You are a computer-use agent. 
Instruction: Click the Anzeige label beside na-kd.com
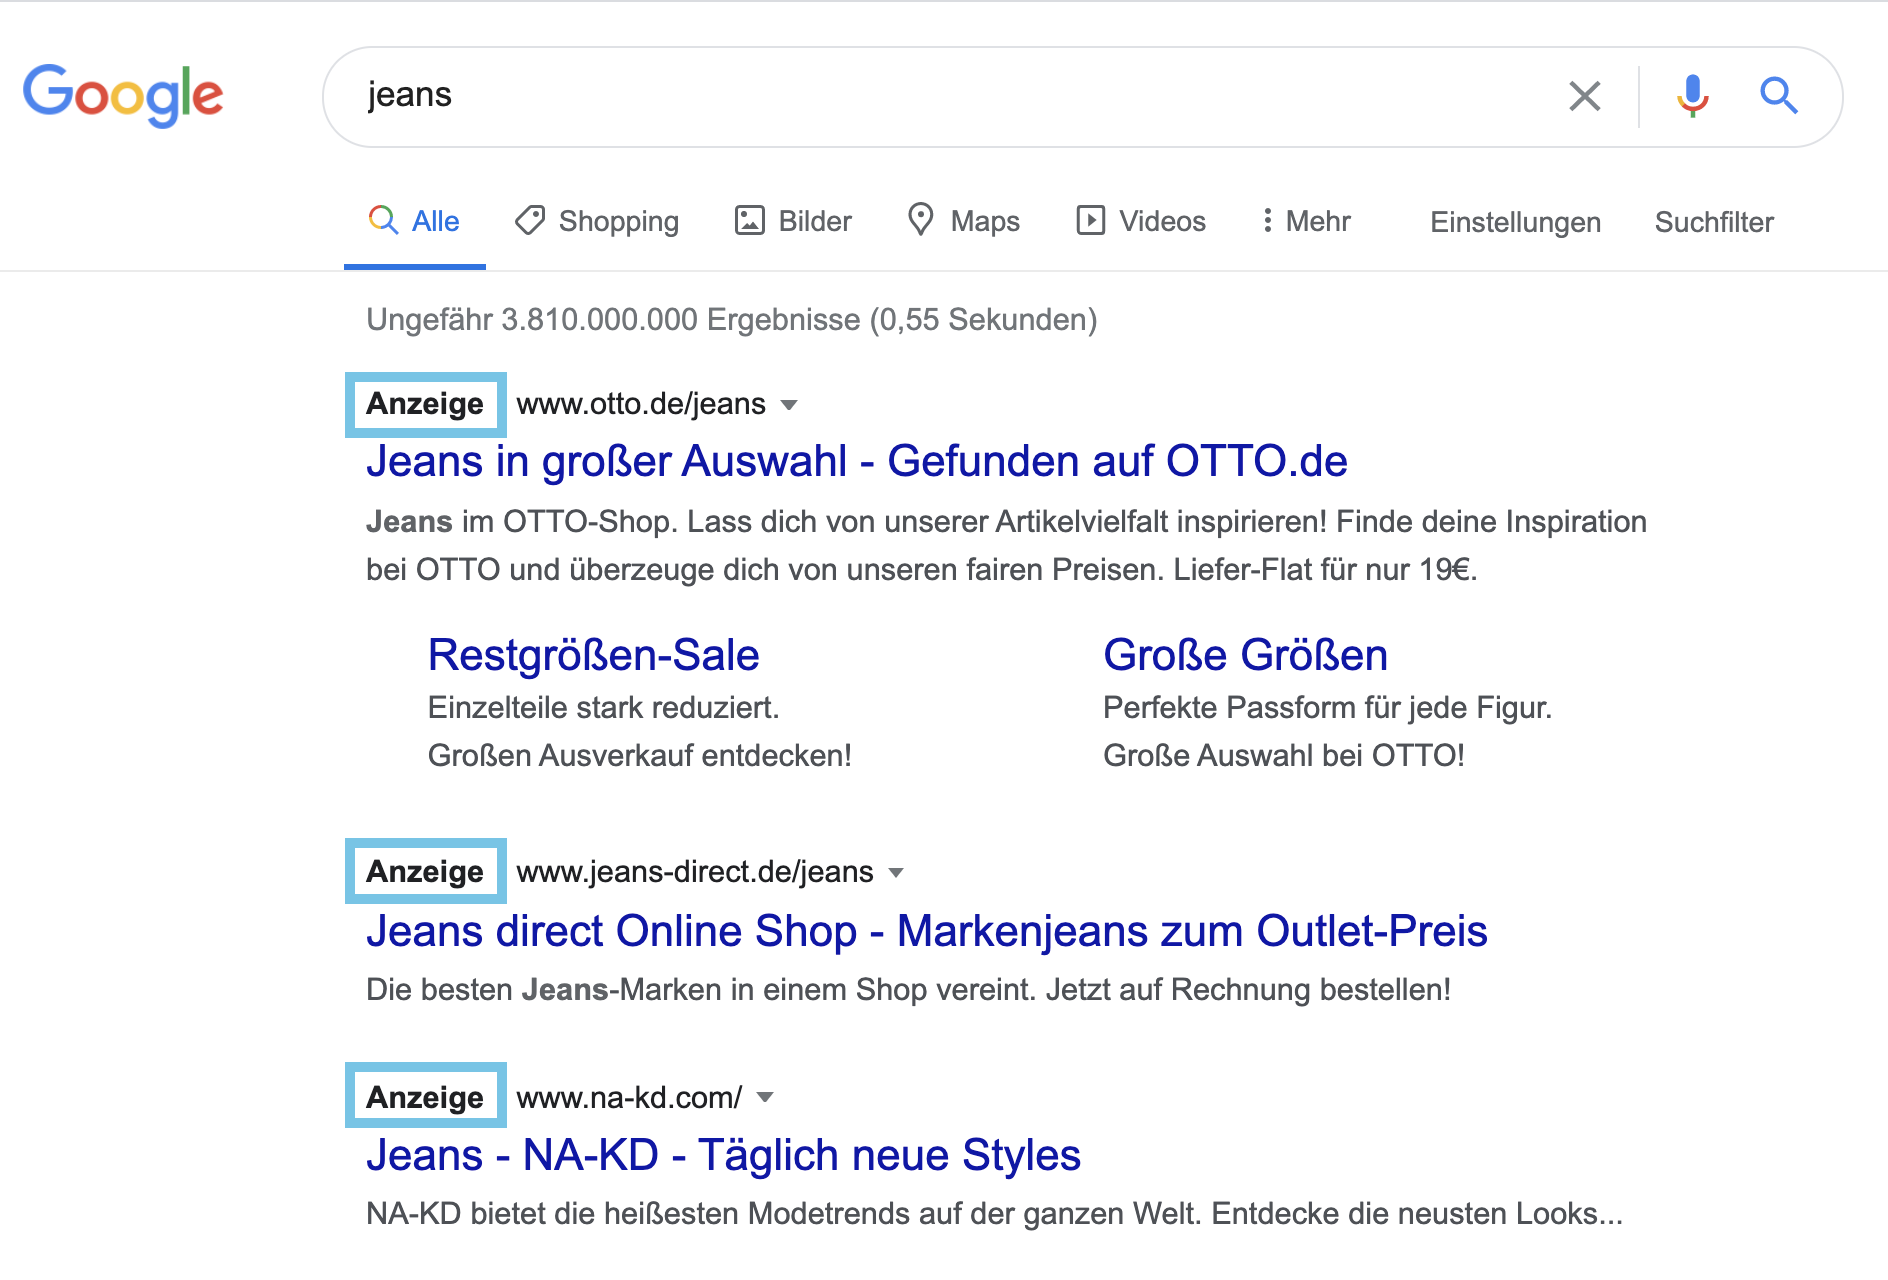425,1097
